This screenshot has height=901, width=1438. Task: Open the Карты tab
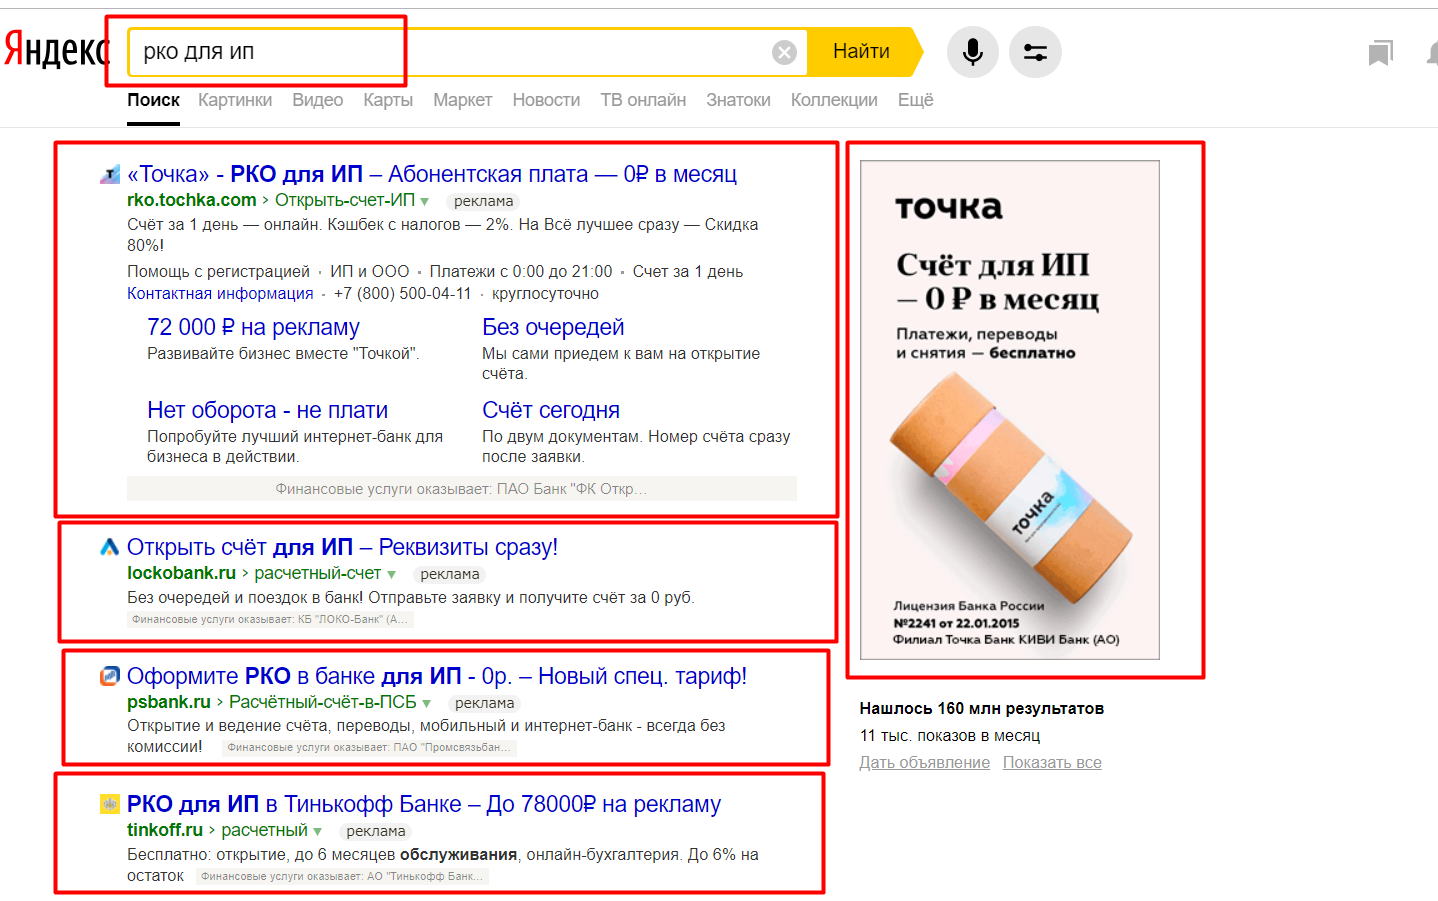tap(388, 100)
